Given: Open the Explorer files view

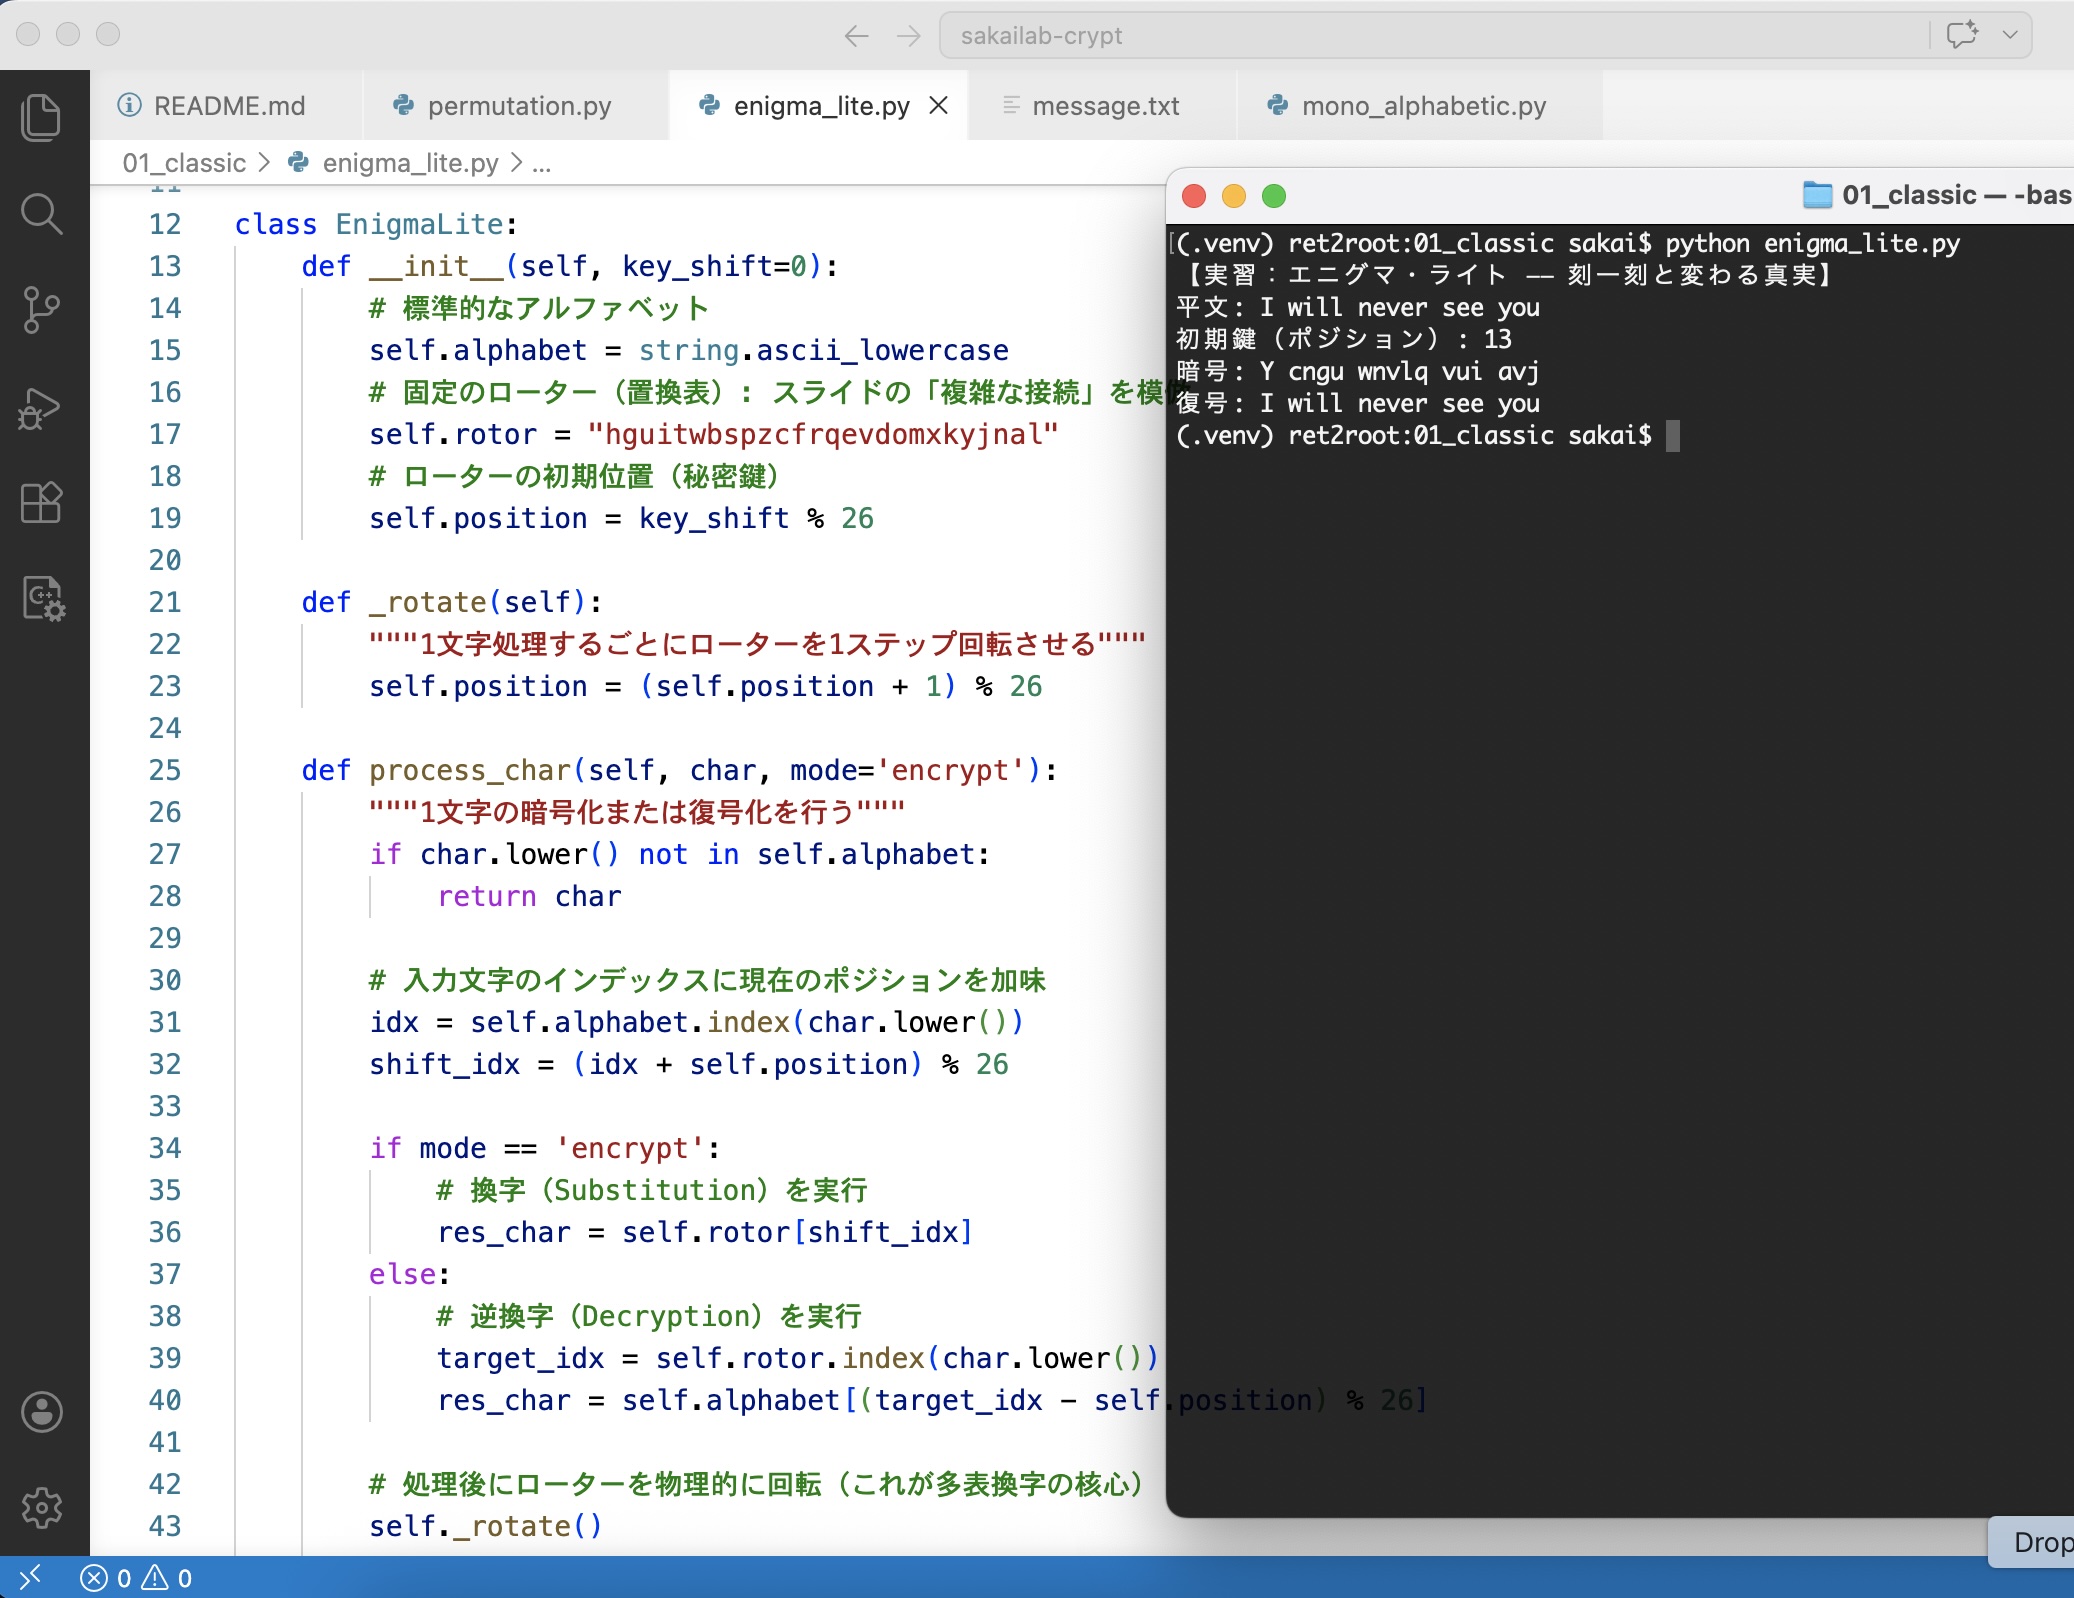Looking at the screenshot, I should pos(41,117).
